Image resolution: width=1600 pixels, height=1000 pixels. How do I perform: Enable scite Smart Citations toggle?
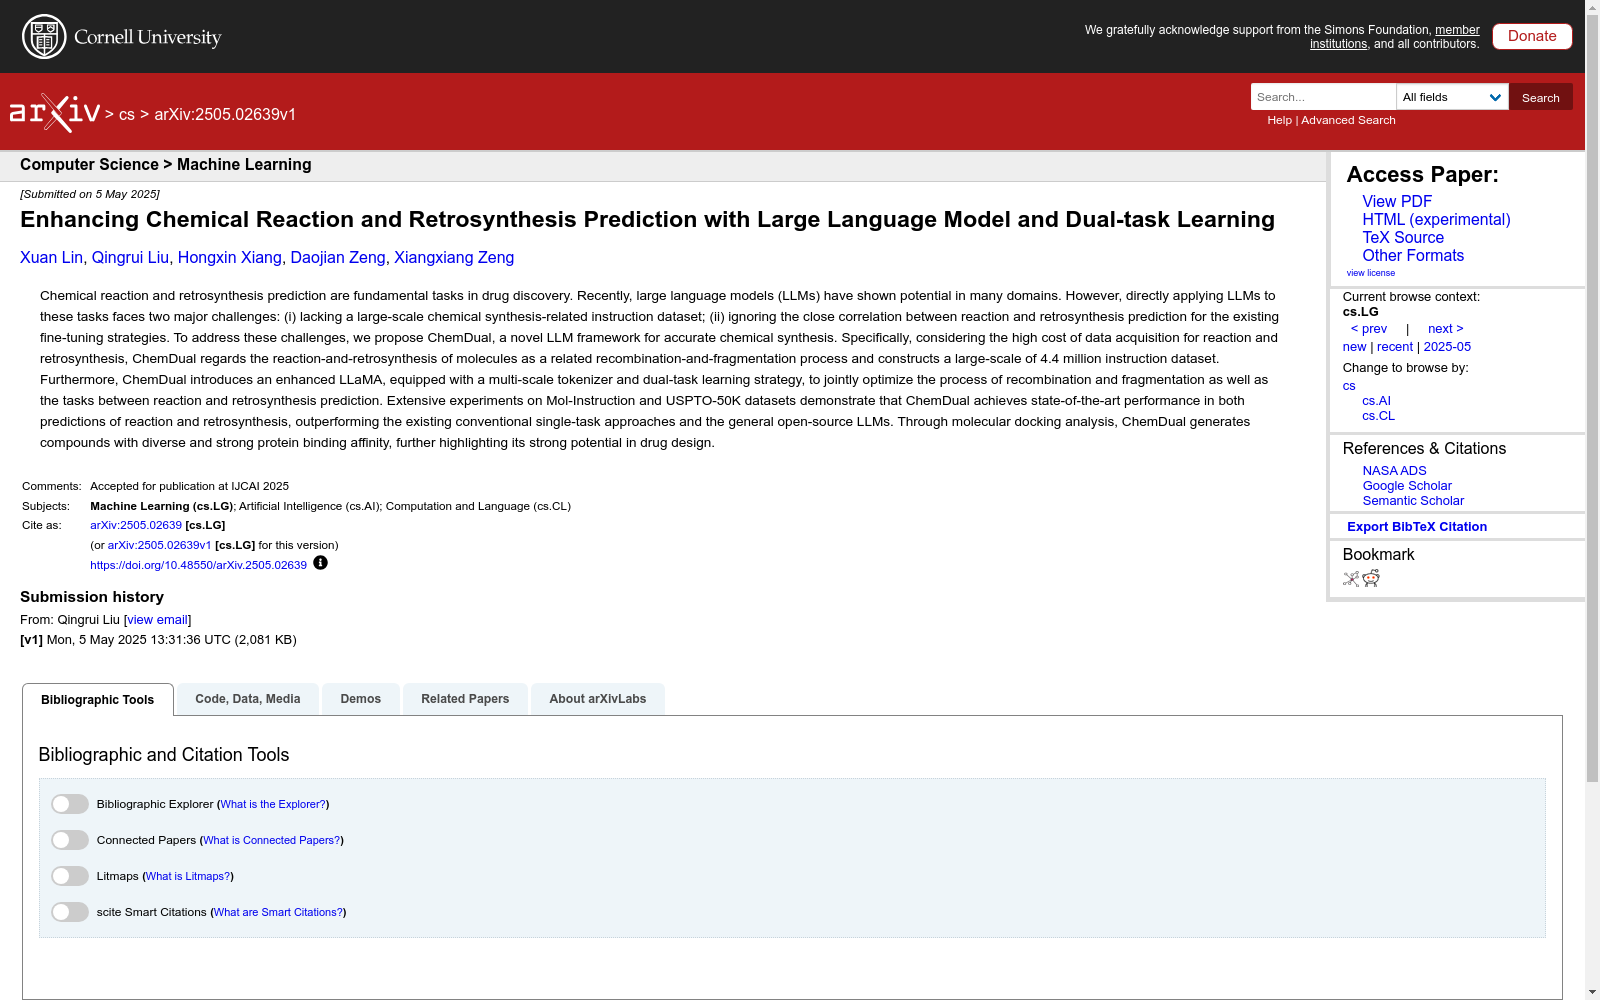click(70, 912)
